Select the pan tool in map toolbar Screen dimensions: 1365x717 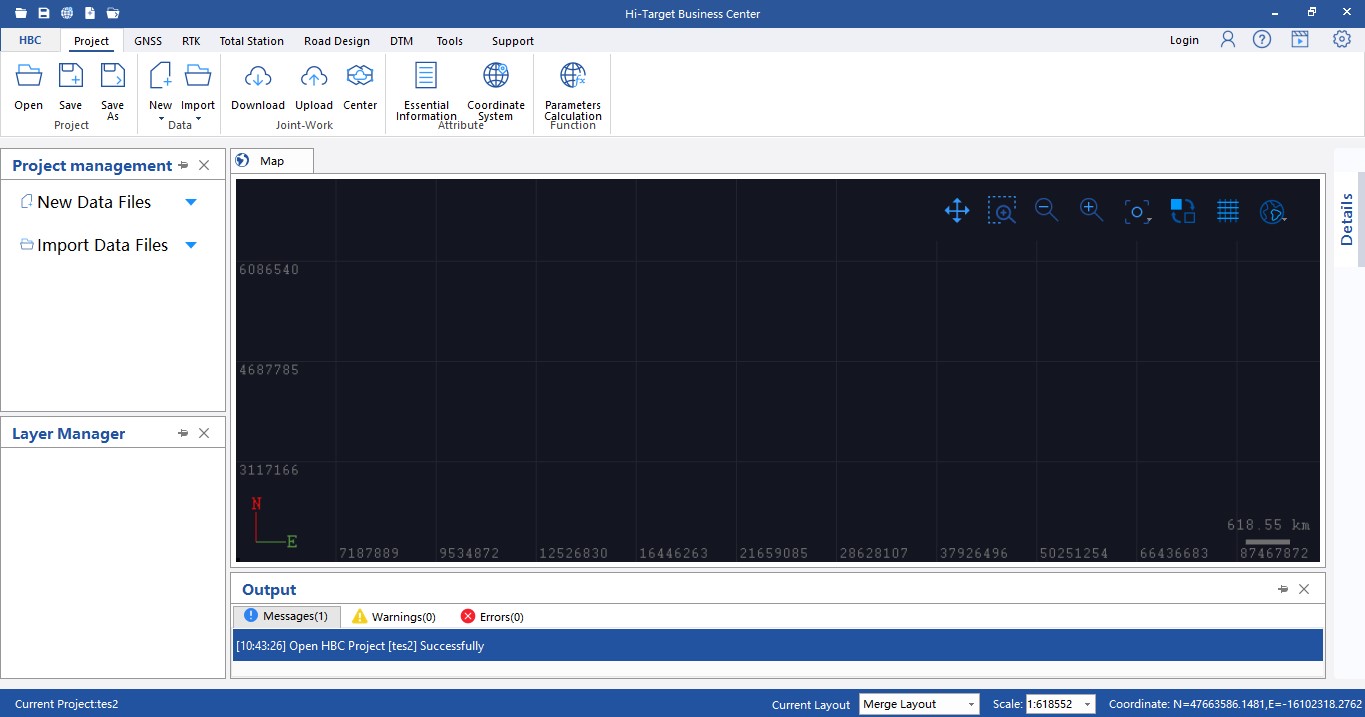(957, 211)
